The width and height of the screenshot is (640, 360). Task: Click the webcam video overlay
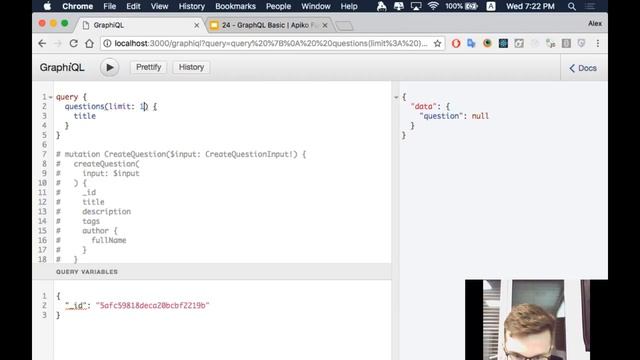(536, 320)
